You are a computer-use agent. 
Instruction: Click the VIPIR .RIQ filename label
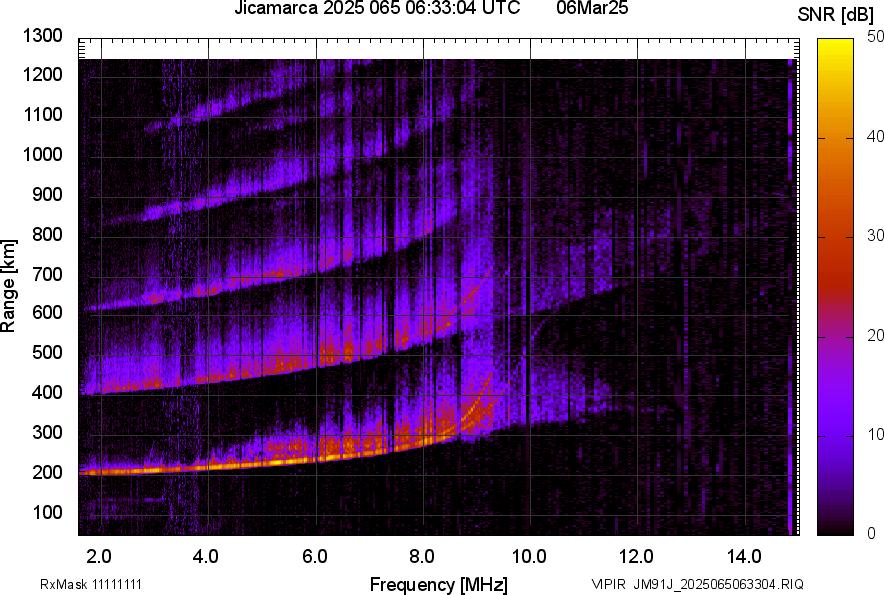click(697, 584)
